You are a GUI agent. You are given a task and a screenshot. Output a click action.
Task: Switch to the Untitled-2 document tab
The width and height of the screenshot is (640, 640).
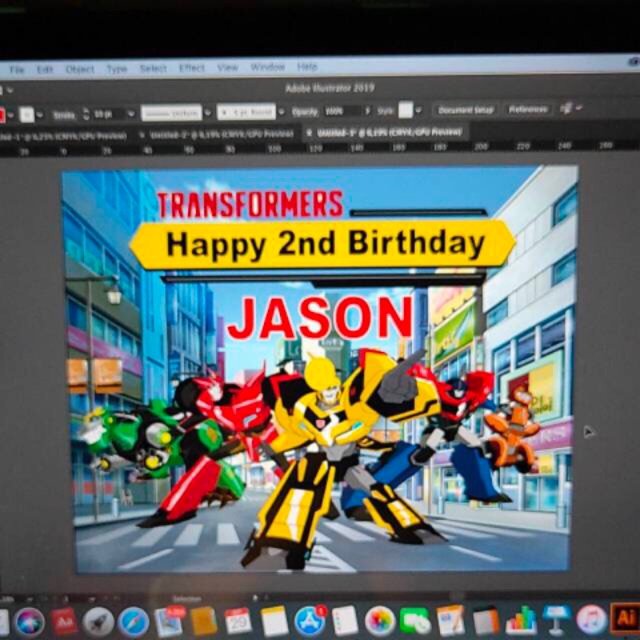(215, 133)
